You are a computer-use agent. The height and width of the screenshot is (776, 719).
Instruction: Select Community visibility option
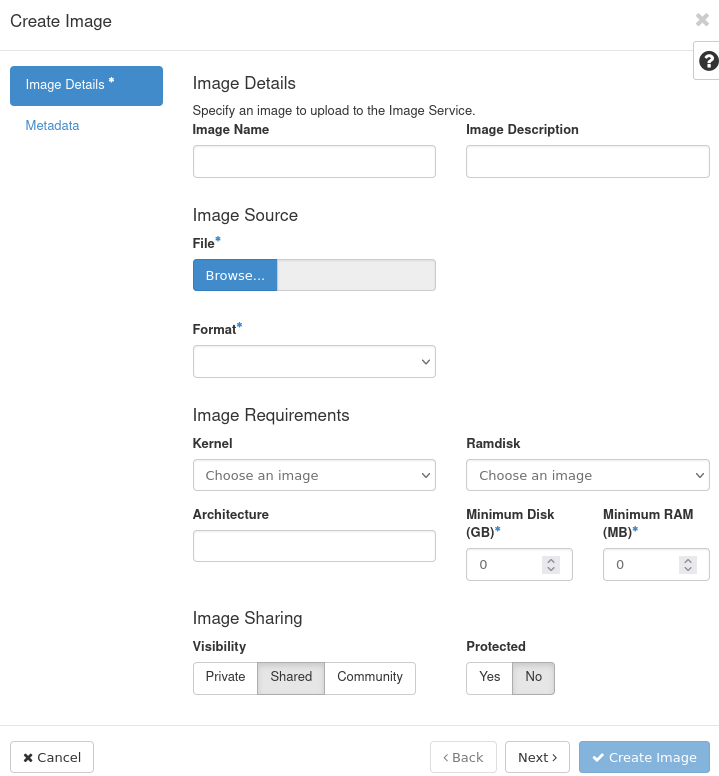point(369,677)
